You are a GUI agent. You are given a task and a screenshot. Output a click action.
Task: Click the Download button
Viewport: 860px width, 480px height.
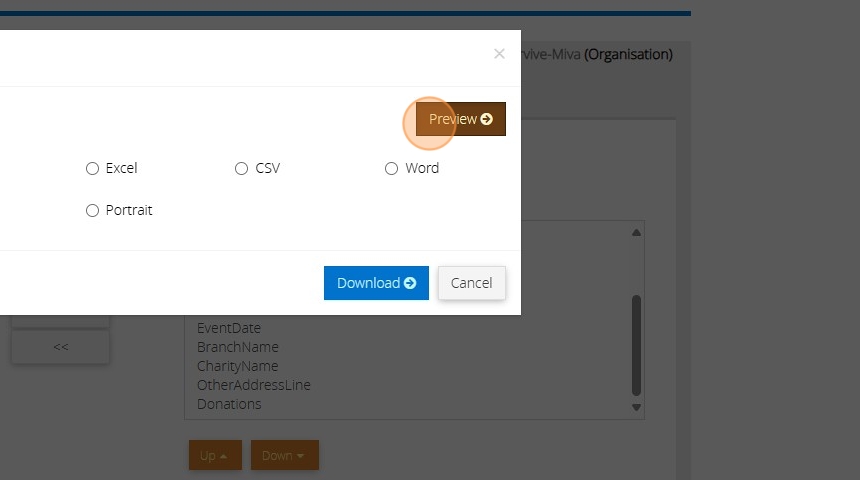[x=376, y=283]
